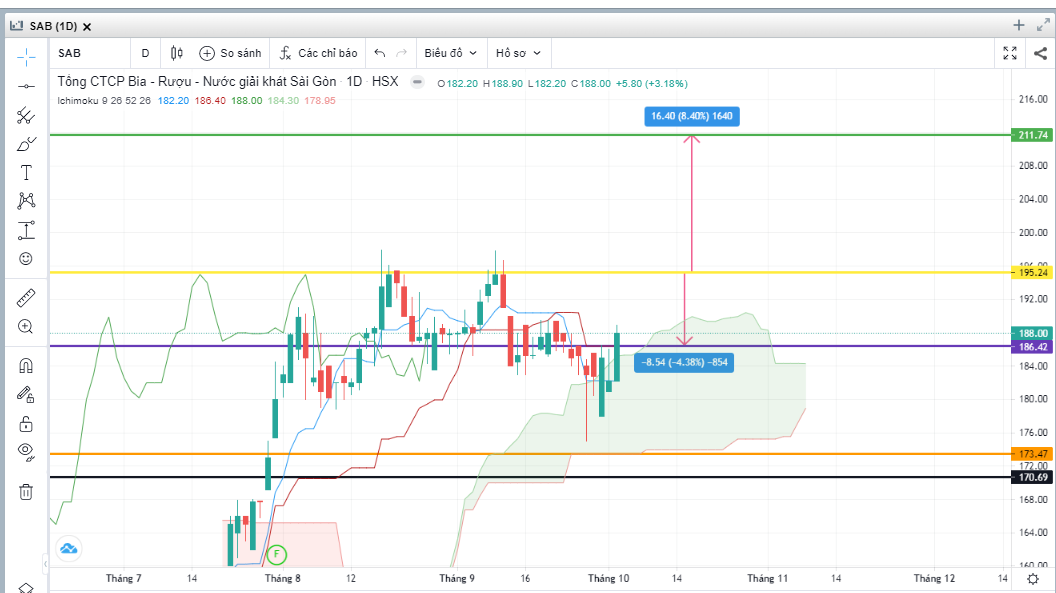
Task: Toggle stay-in-drawing-mode pencil lock
Action: coord(26,394)
